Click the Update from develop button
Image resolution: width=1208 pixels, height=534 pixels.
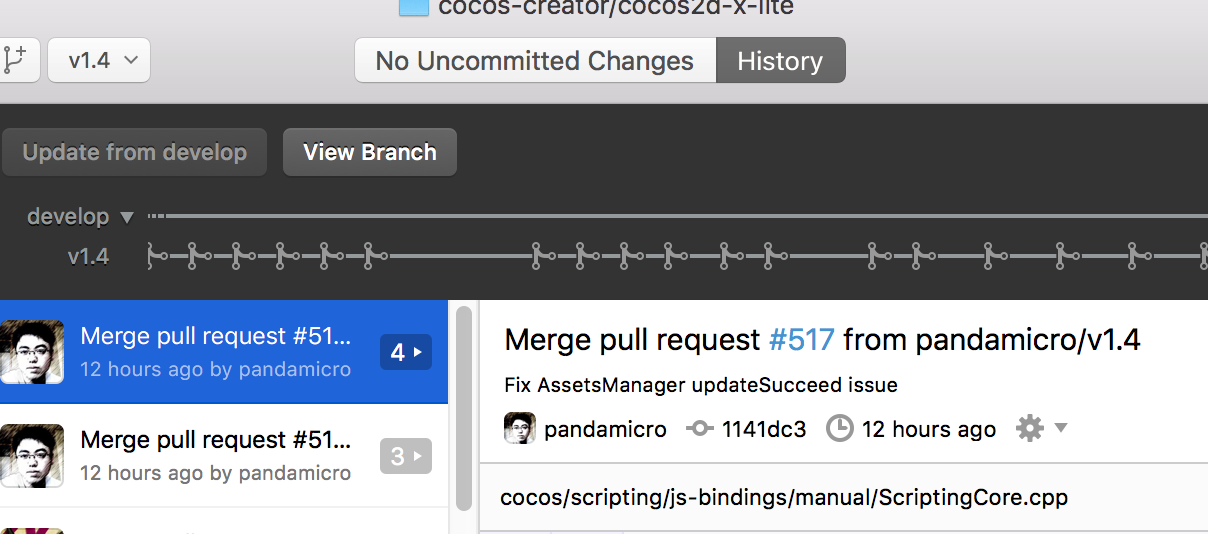tap(134, 152)
